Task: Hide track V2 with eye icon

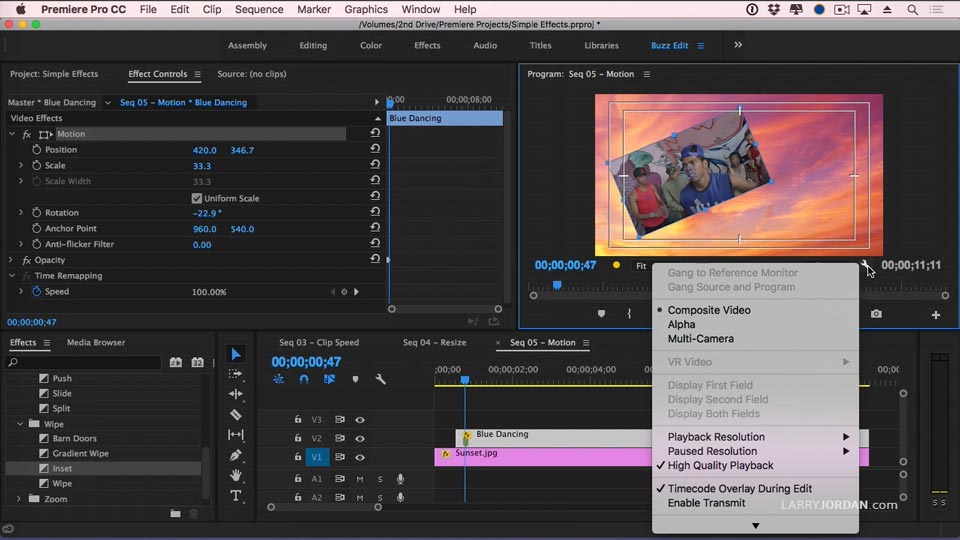Action: coord(360,439)
